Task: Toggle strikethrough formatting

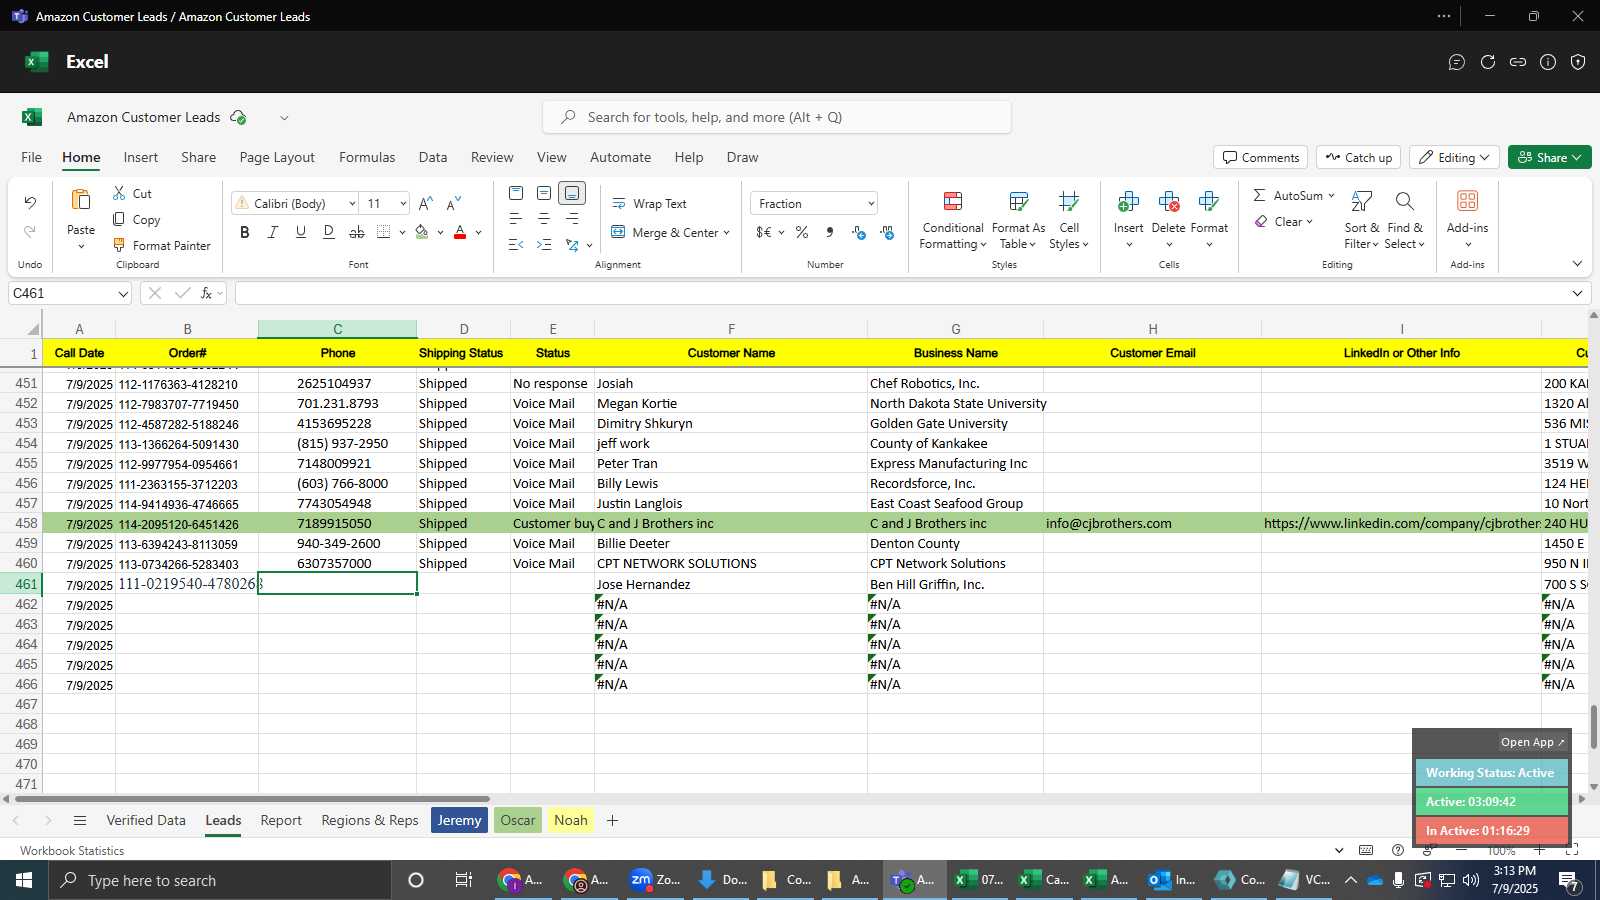Action: click(x=356, y=232)
